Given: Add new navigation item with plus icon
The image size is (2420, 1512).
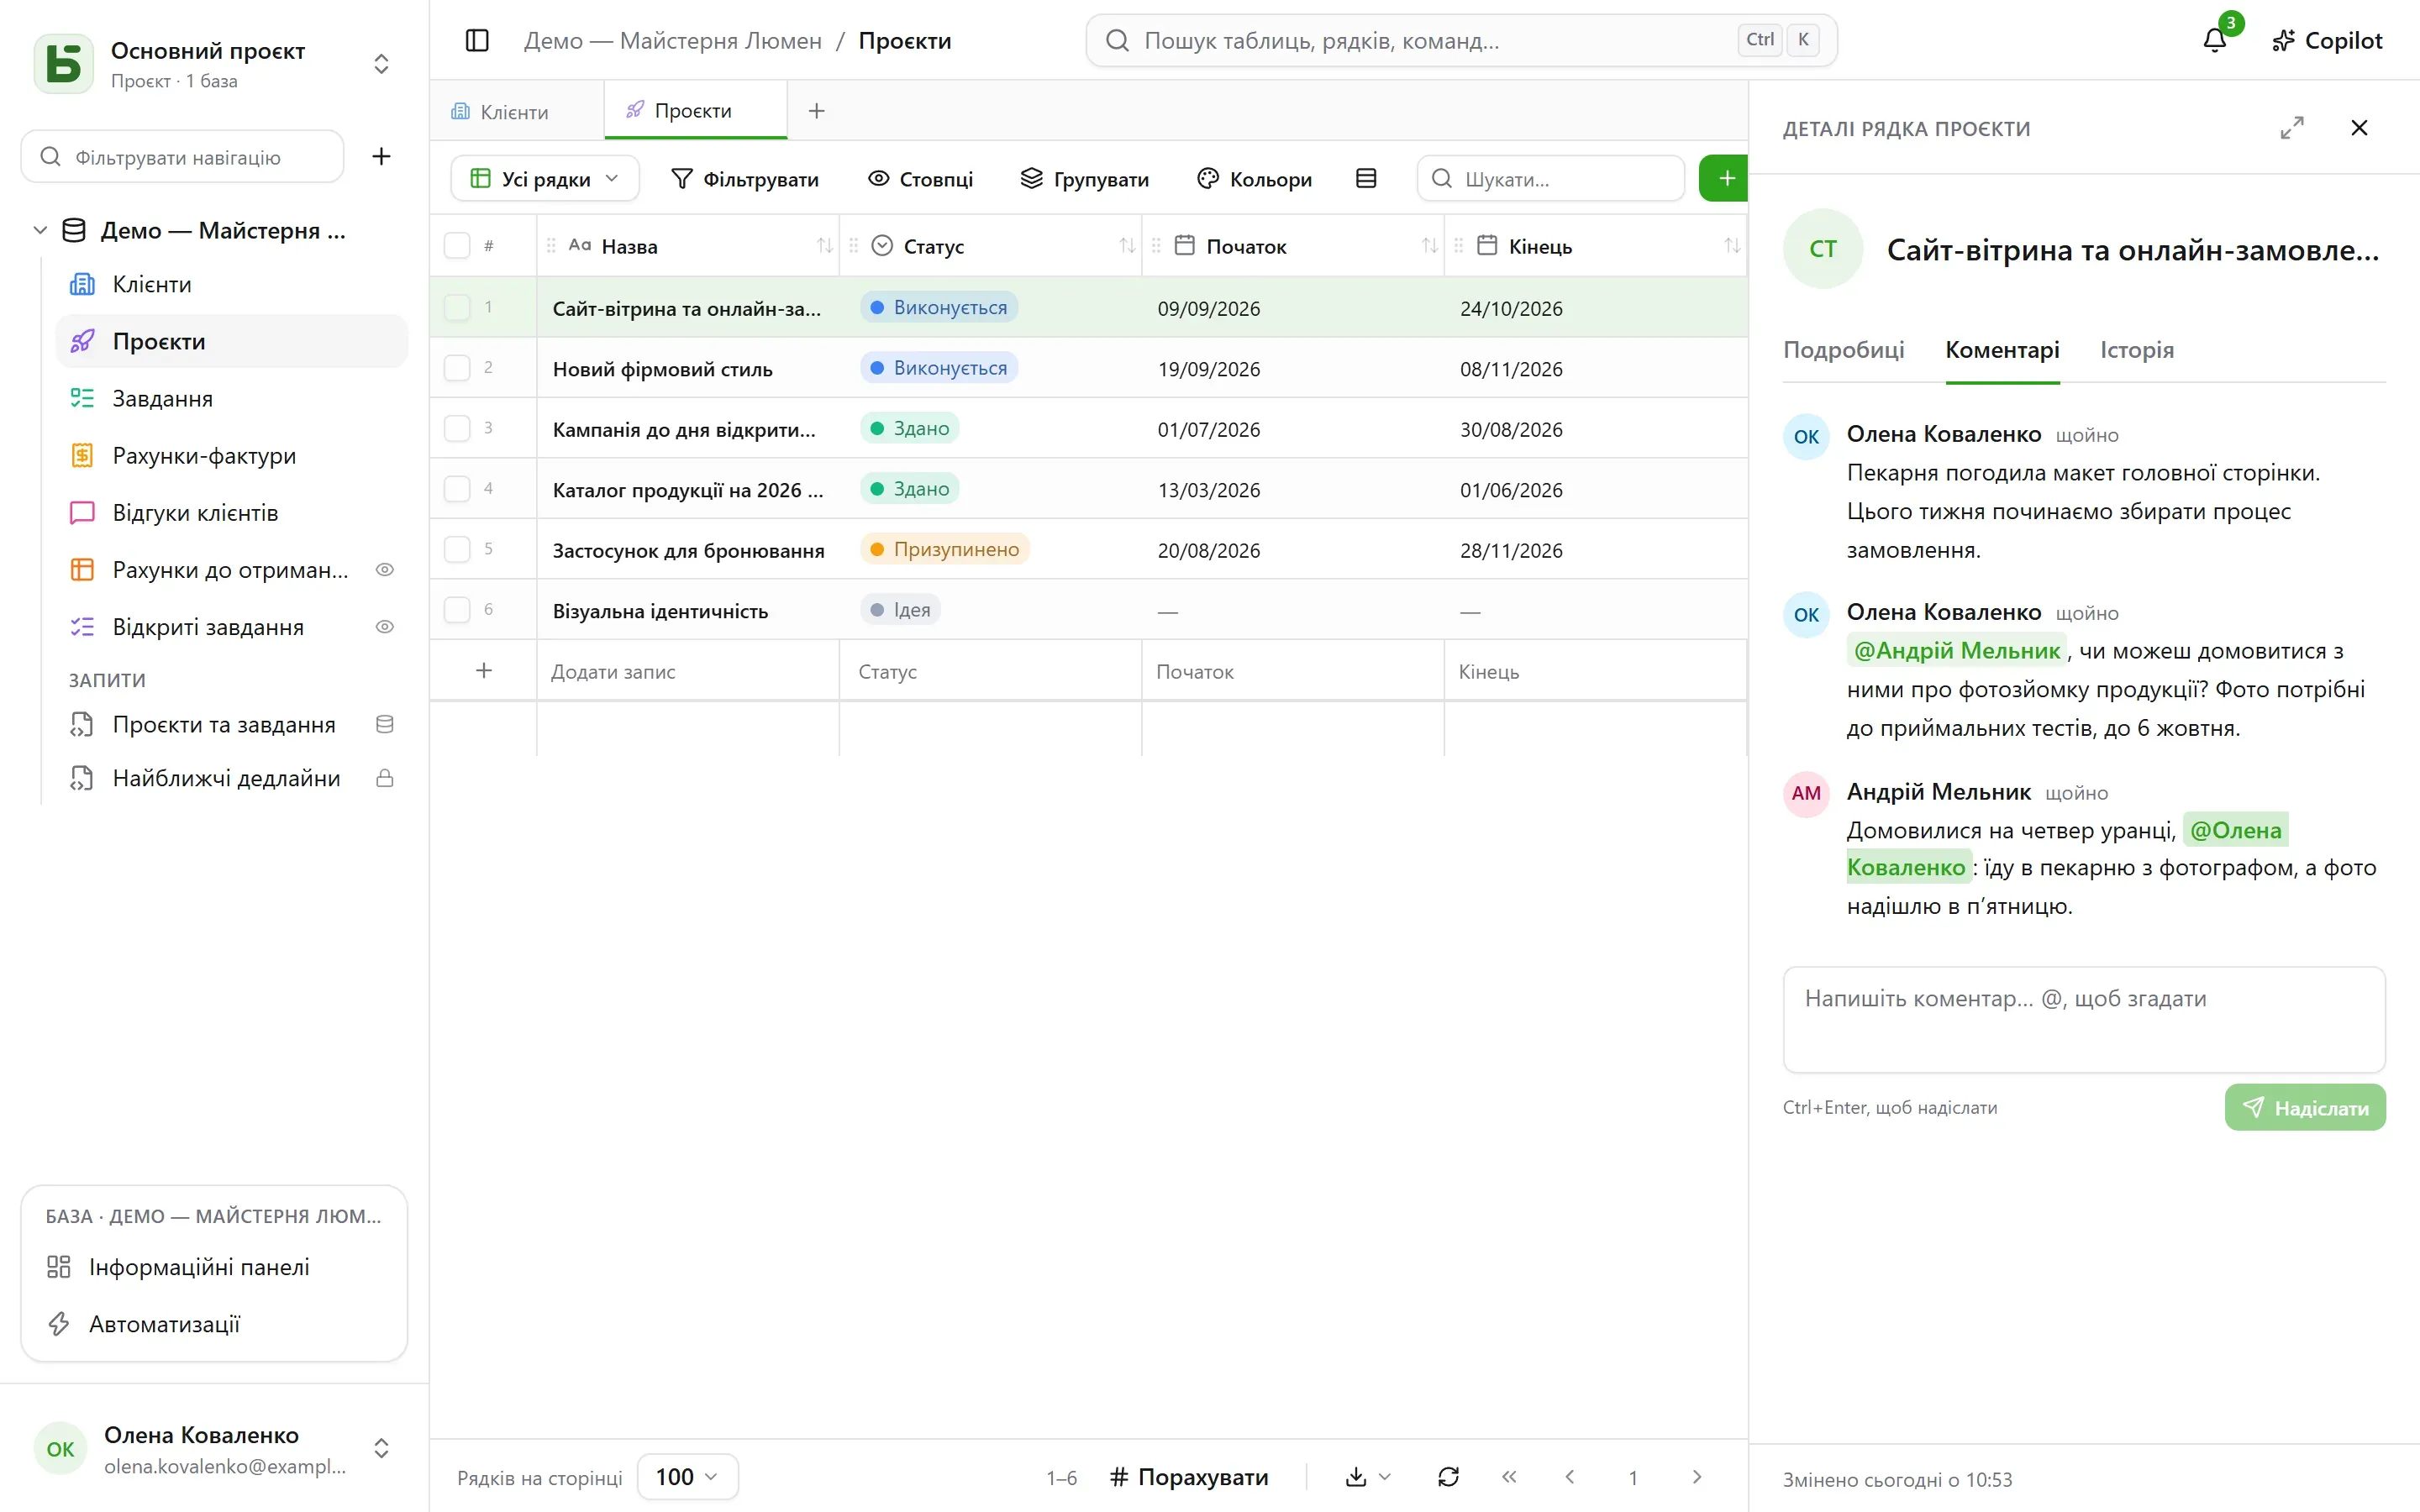Looking at the screenshot, I should pos(381,156).
